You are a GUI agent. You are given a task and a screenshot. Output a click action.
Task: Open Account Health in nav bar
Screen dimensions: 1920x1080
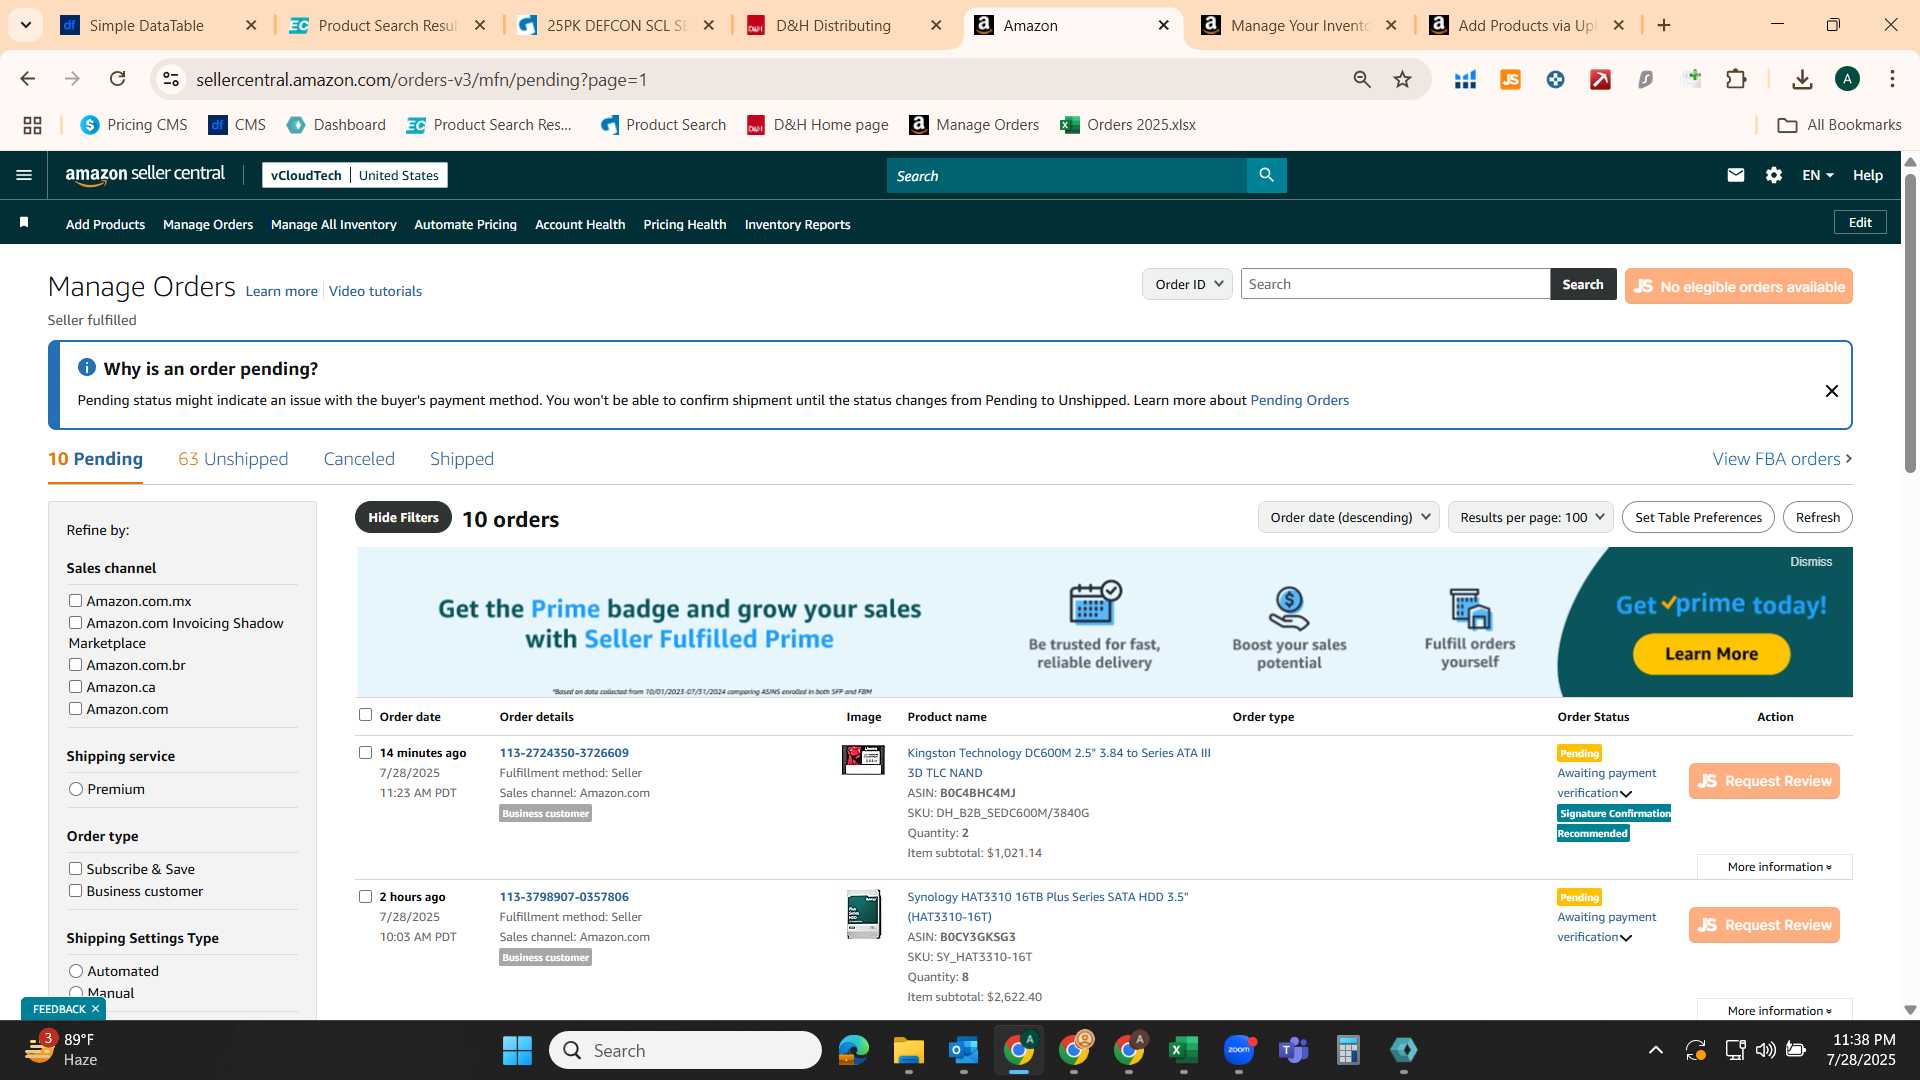(580, 225)
